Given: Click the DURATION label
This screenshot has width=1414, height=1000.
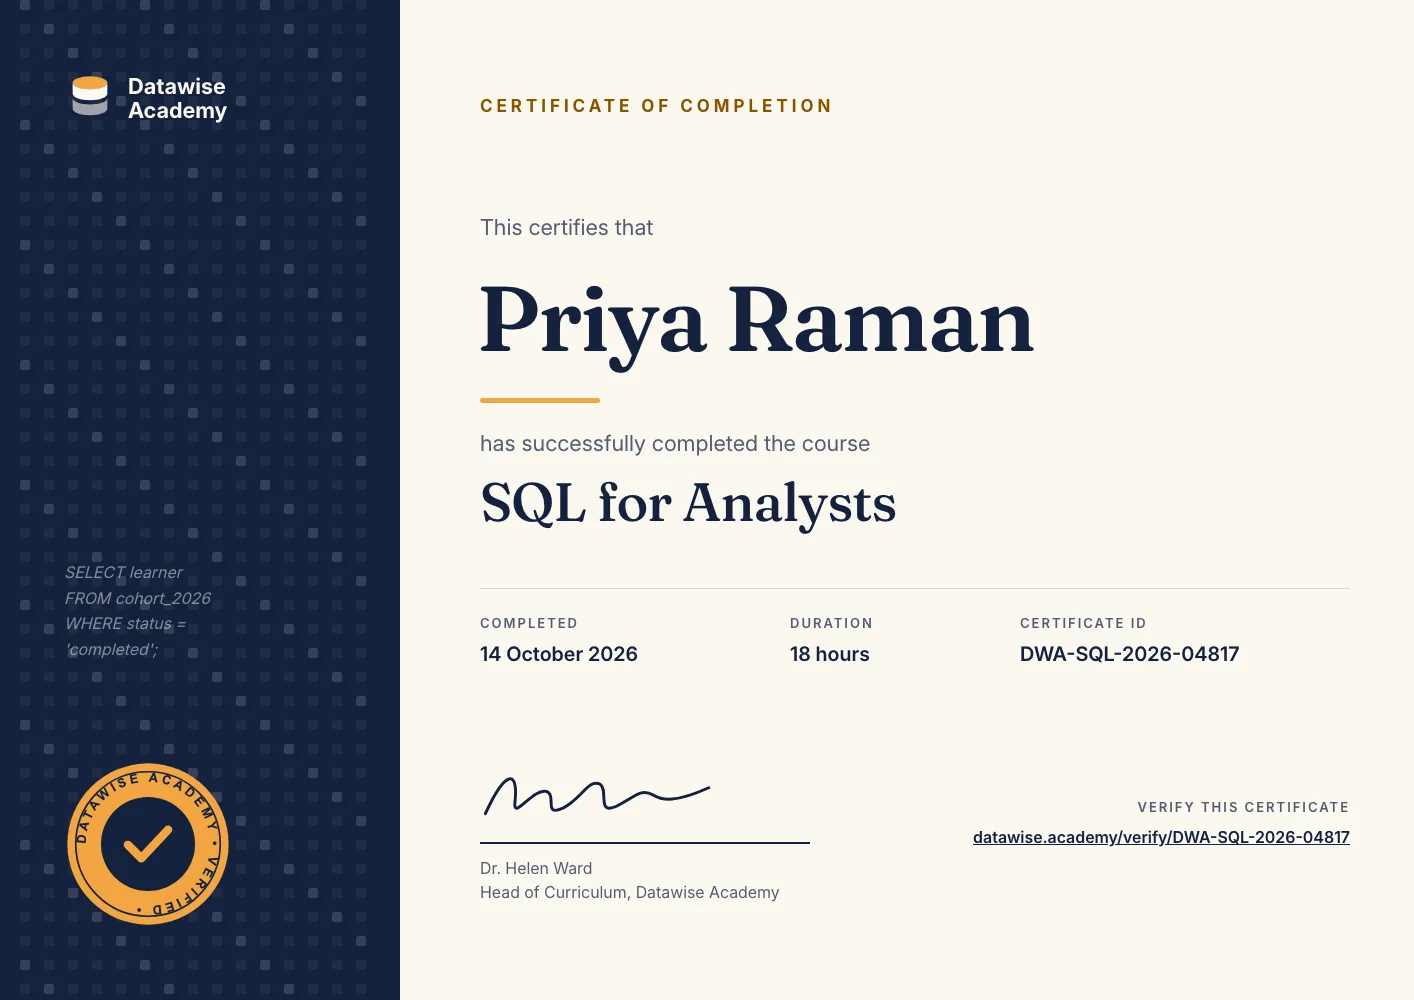Looking at the screenshot, I should [831, 623].
